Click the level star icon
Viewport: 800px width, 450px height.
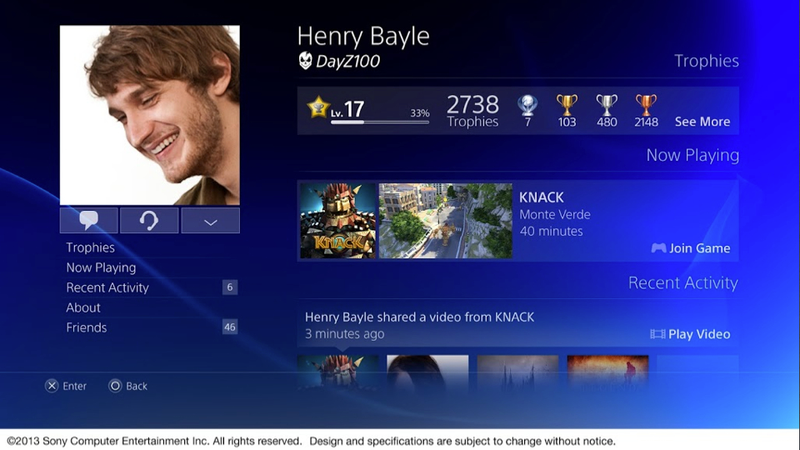[318, 107]
